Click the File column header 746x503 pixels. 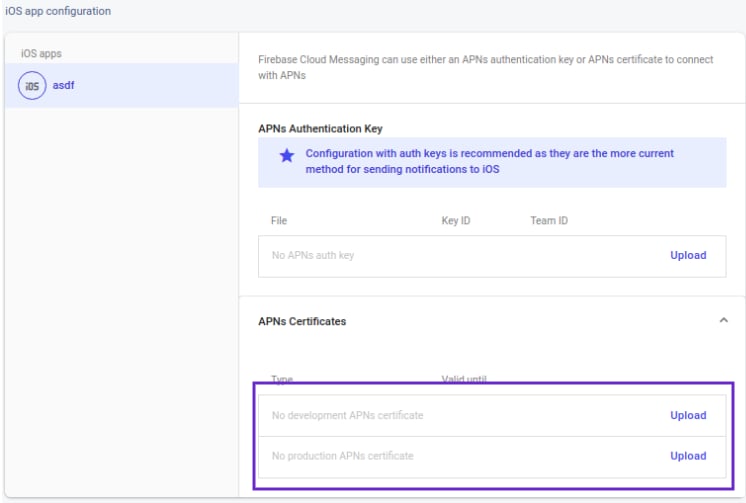(279, 220)
